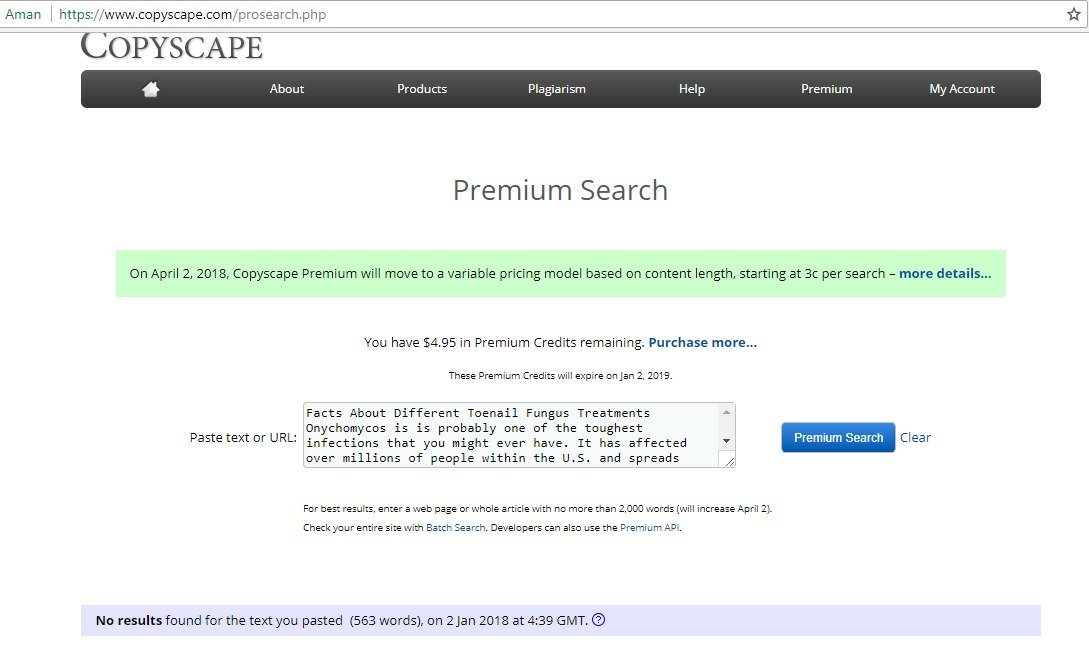Viewport: 1089px width, 646px height.
Task: Click the Copyscape logo
Action: click(172, 47)
